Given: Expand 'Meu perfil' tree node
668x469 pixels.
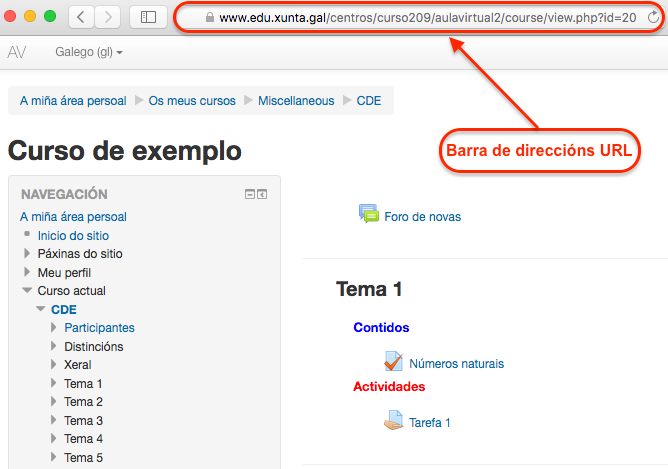Looking at the screenshot, I should pos(27,272).
